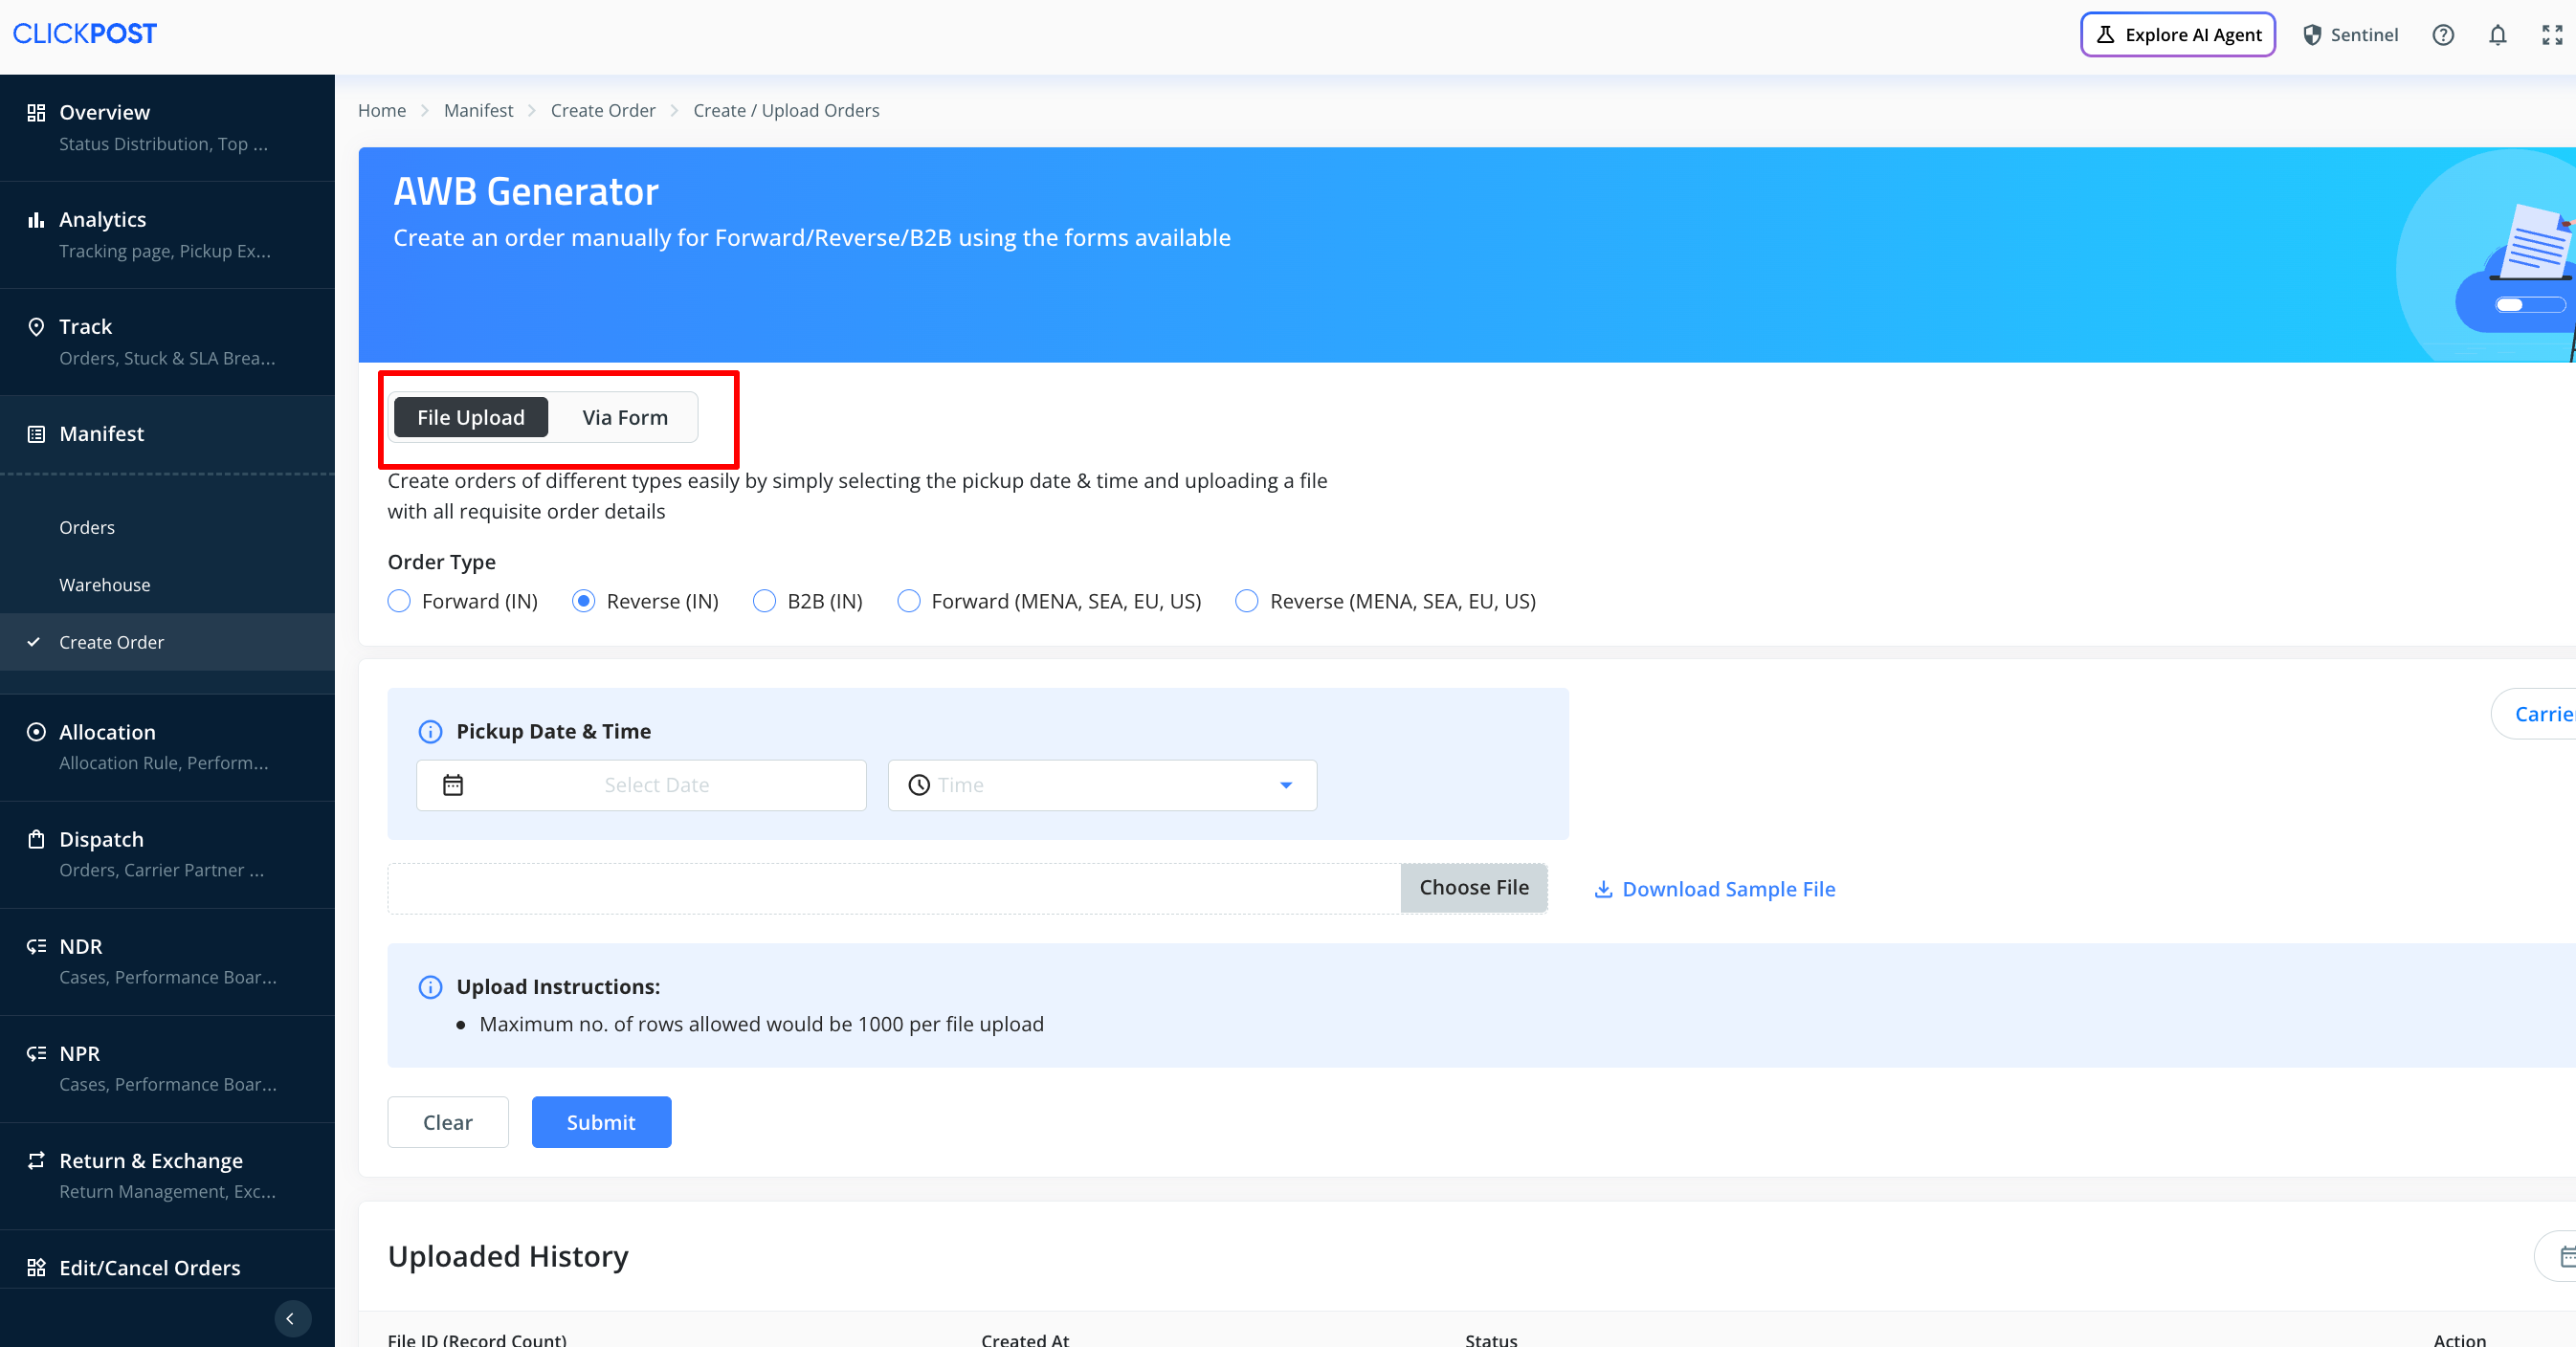Click the Choose File button

pyautogui.click(x=1473, y=888)
